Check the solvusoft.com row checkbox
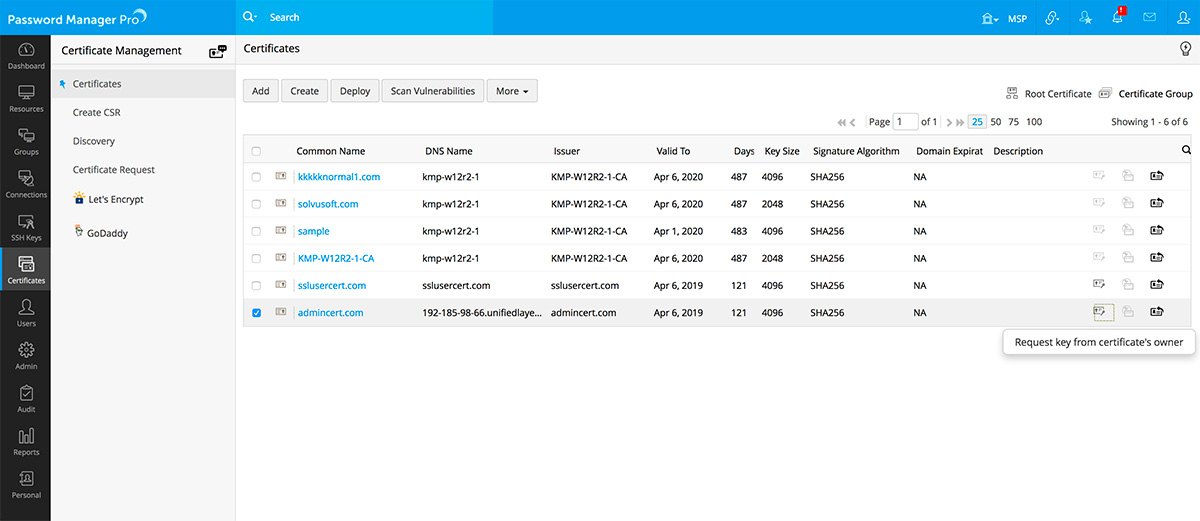Image resolution: width=1200 pixels, height=521 pixels. 256,204
